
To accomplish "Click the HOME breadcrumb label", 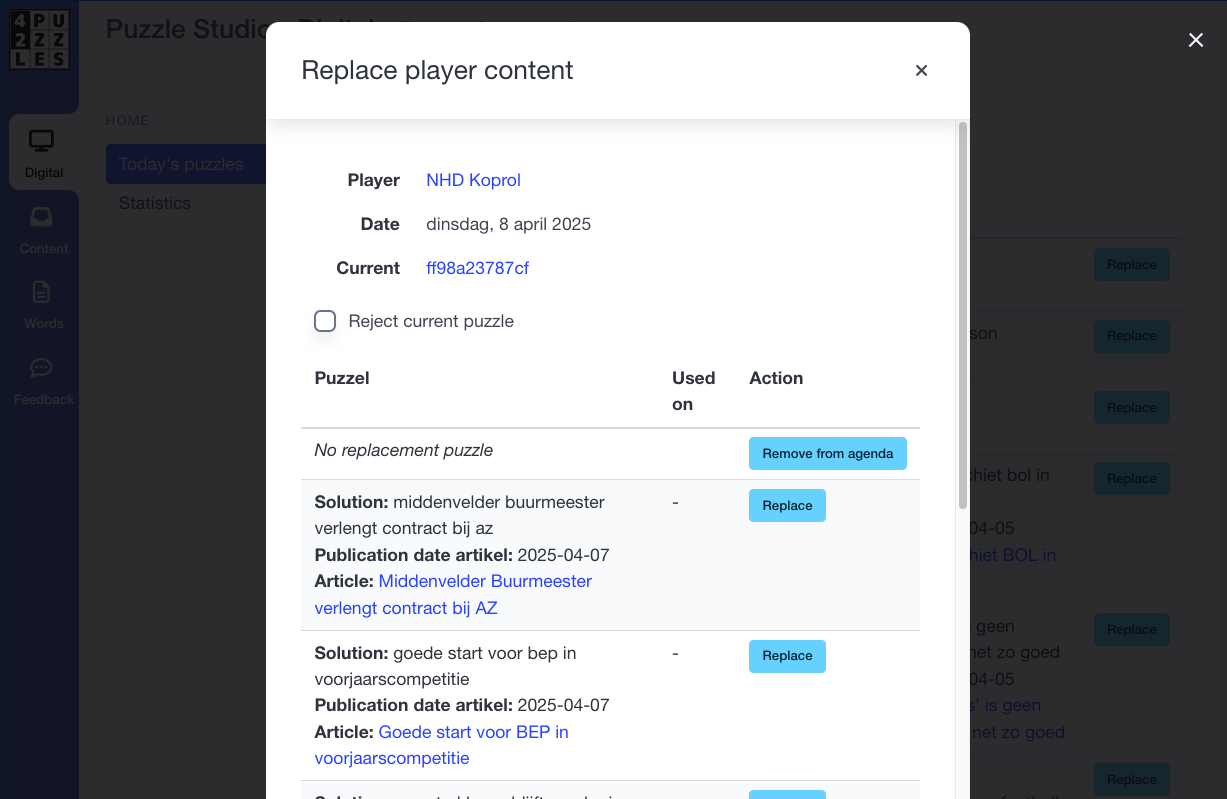I will [127, 120].
